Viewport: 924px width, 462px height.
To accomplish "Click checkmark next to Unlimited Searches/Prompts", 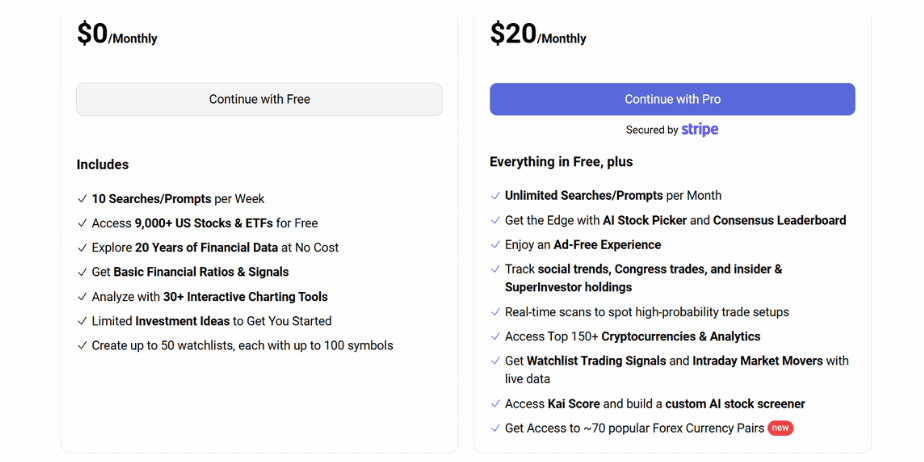I will pyautogui.click(x=495, y=196).
